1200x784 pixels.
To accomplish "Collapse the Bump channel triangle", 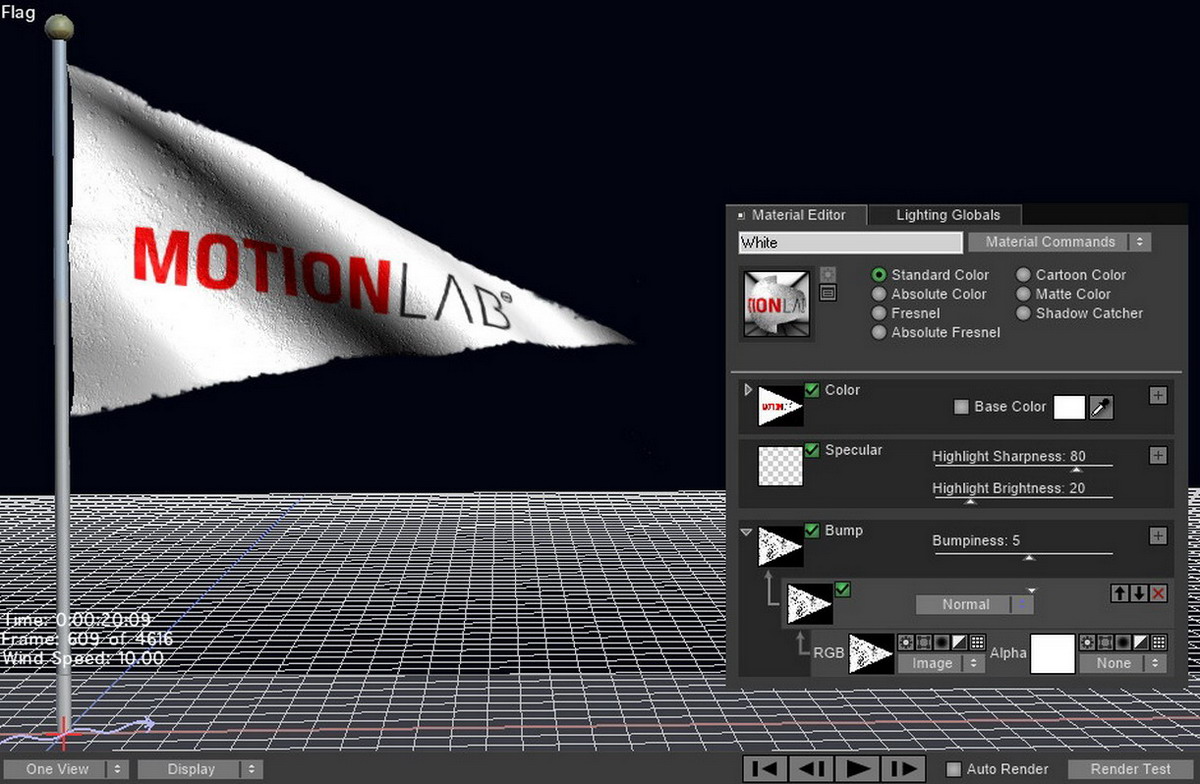I will (x=747, y=532).
